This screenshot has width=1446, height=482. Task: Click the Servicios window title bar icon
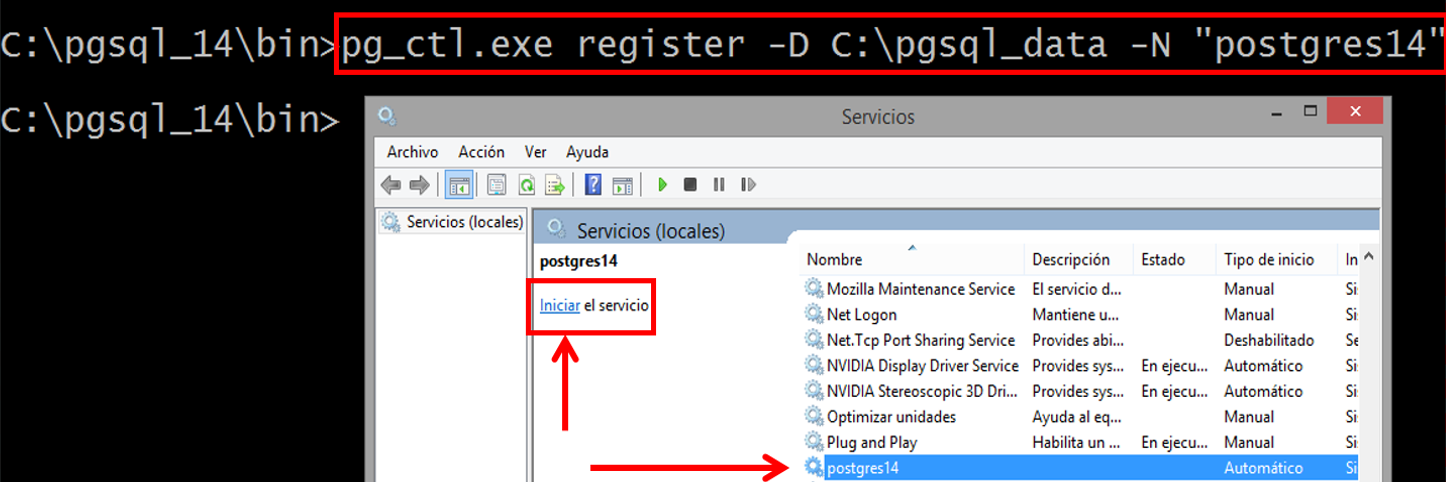(x=387, y=116)
